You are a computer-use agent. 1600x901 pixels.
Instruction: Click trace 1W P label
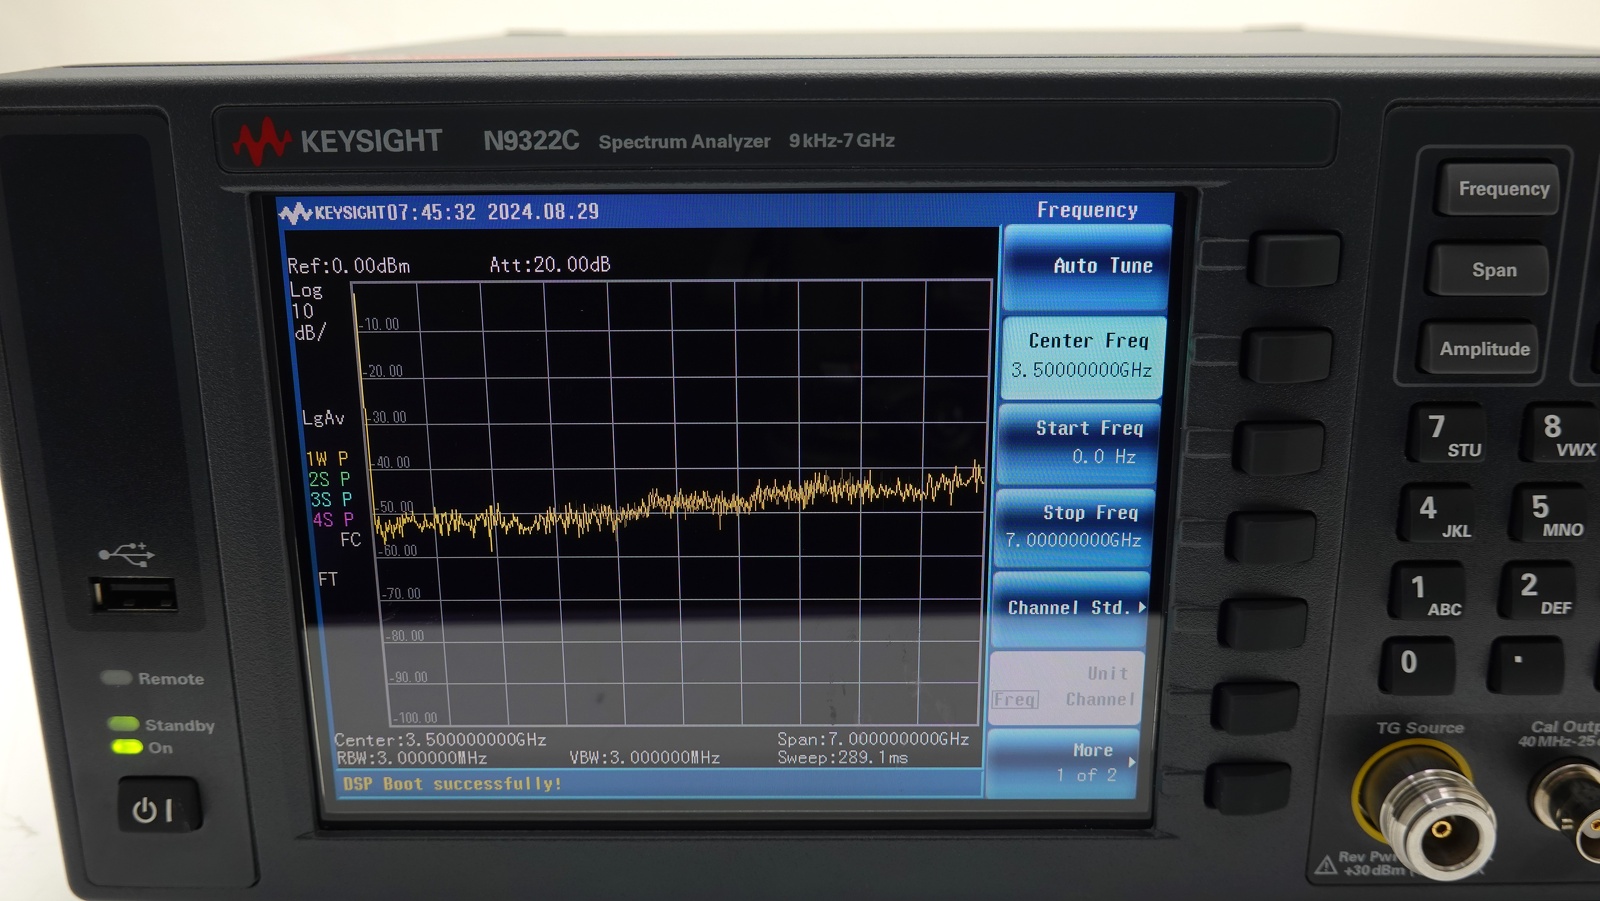click(x=327, y=459)
